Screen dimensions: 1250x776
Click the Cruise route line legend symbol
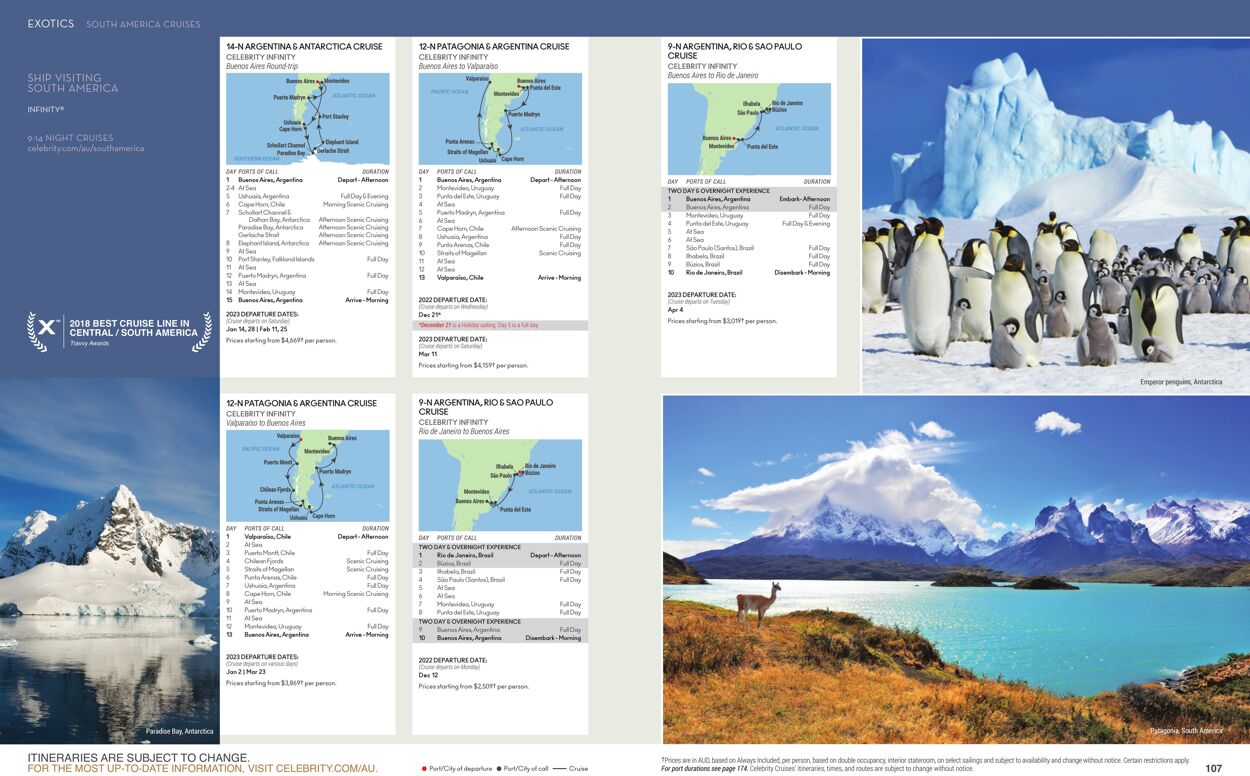[558, 768]
